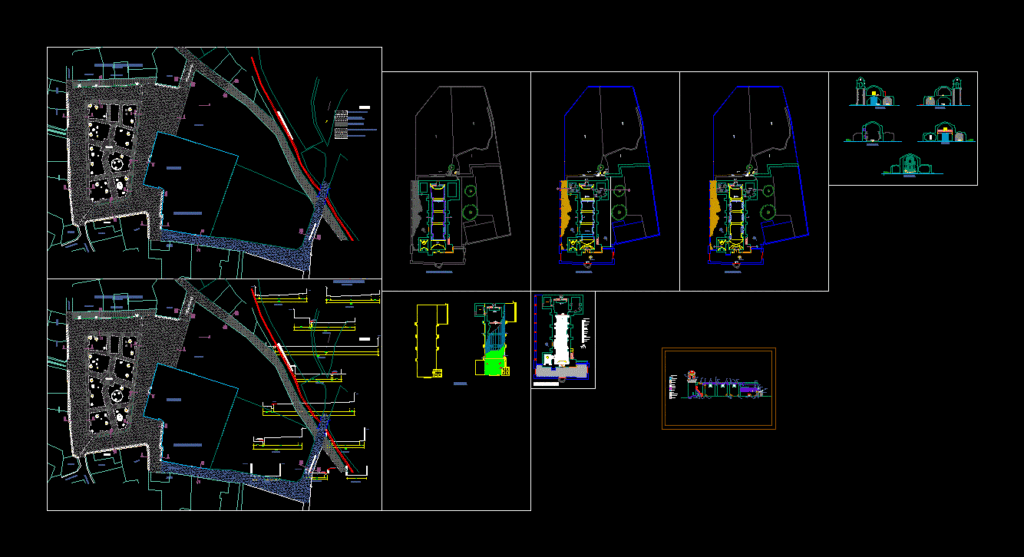Viewport: 1024px width, 557px height.
Task: Select the cyan plot outline in the upper site plan
Action: [x=191, y=178]
